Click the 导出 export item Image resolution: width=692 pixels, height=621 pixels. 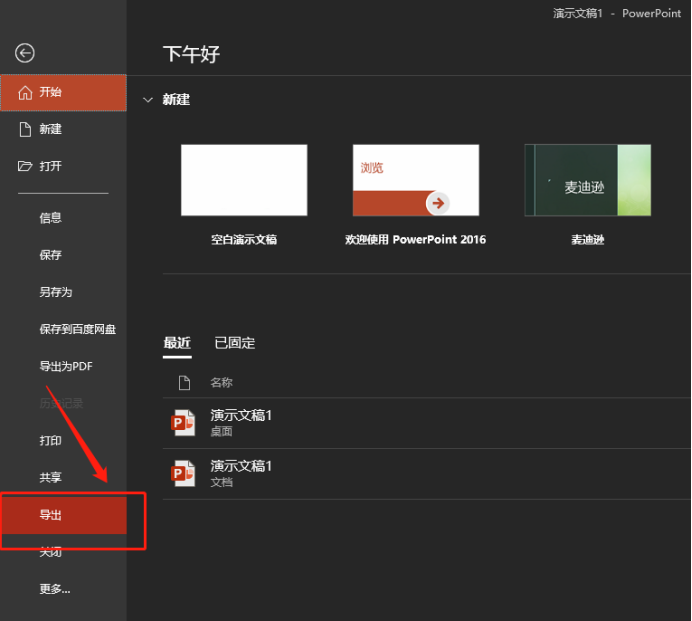[x=64, y=515]
